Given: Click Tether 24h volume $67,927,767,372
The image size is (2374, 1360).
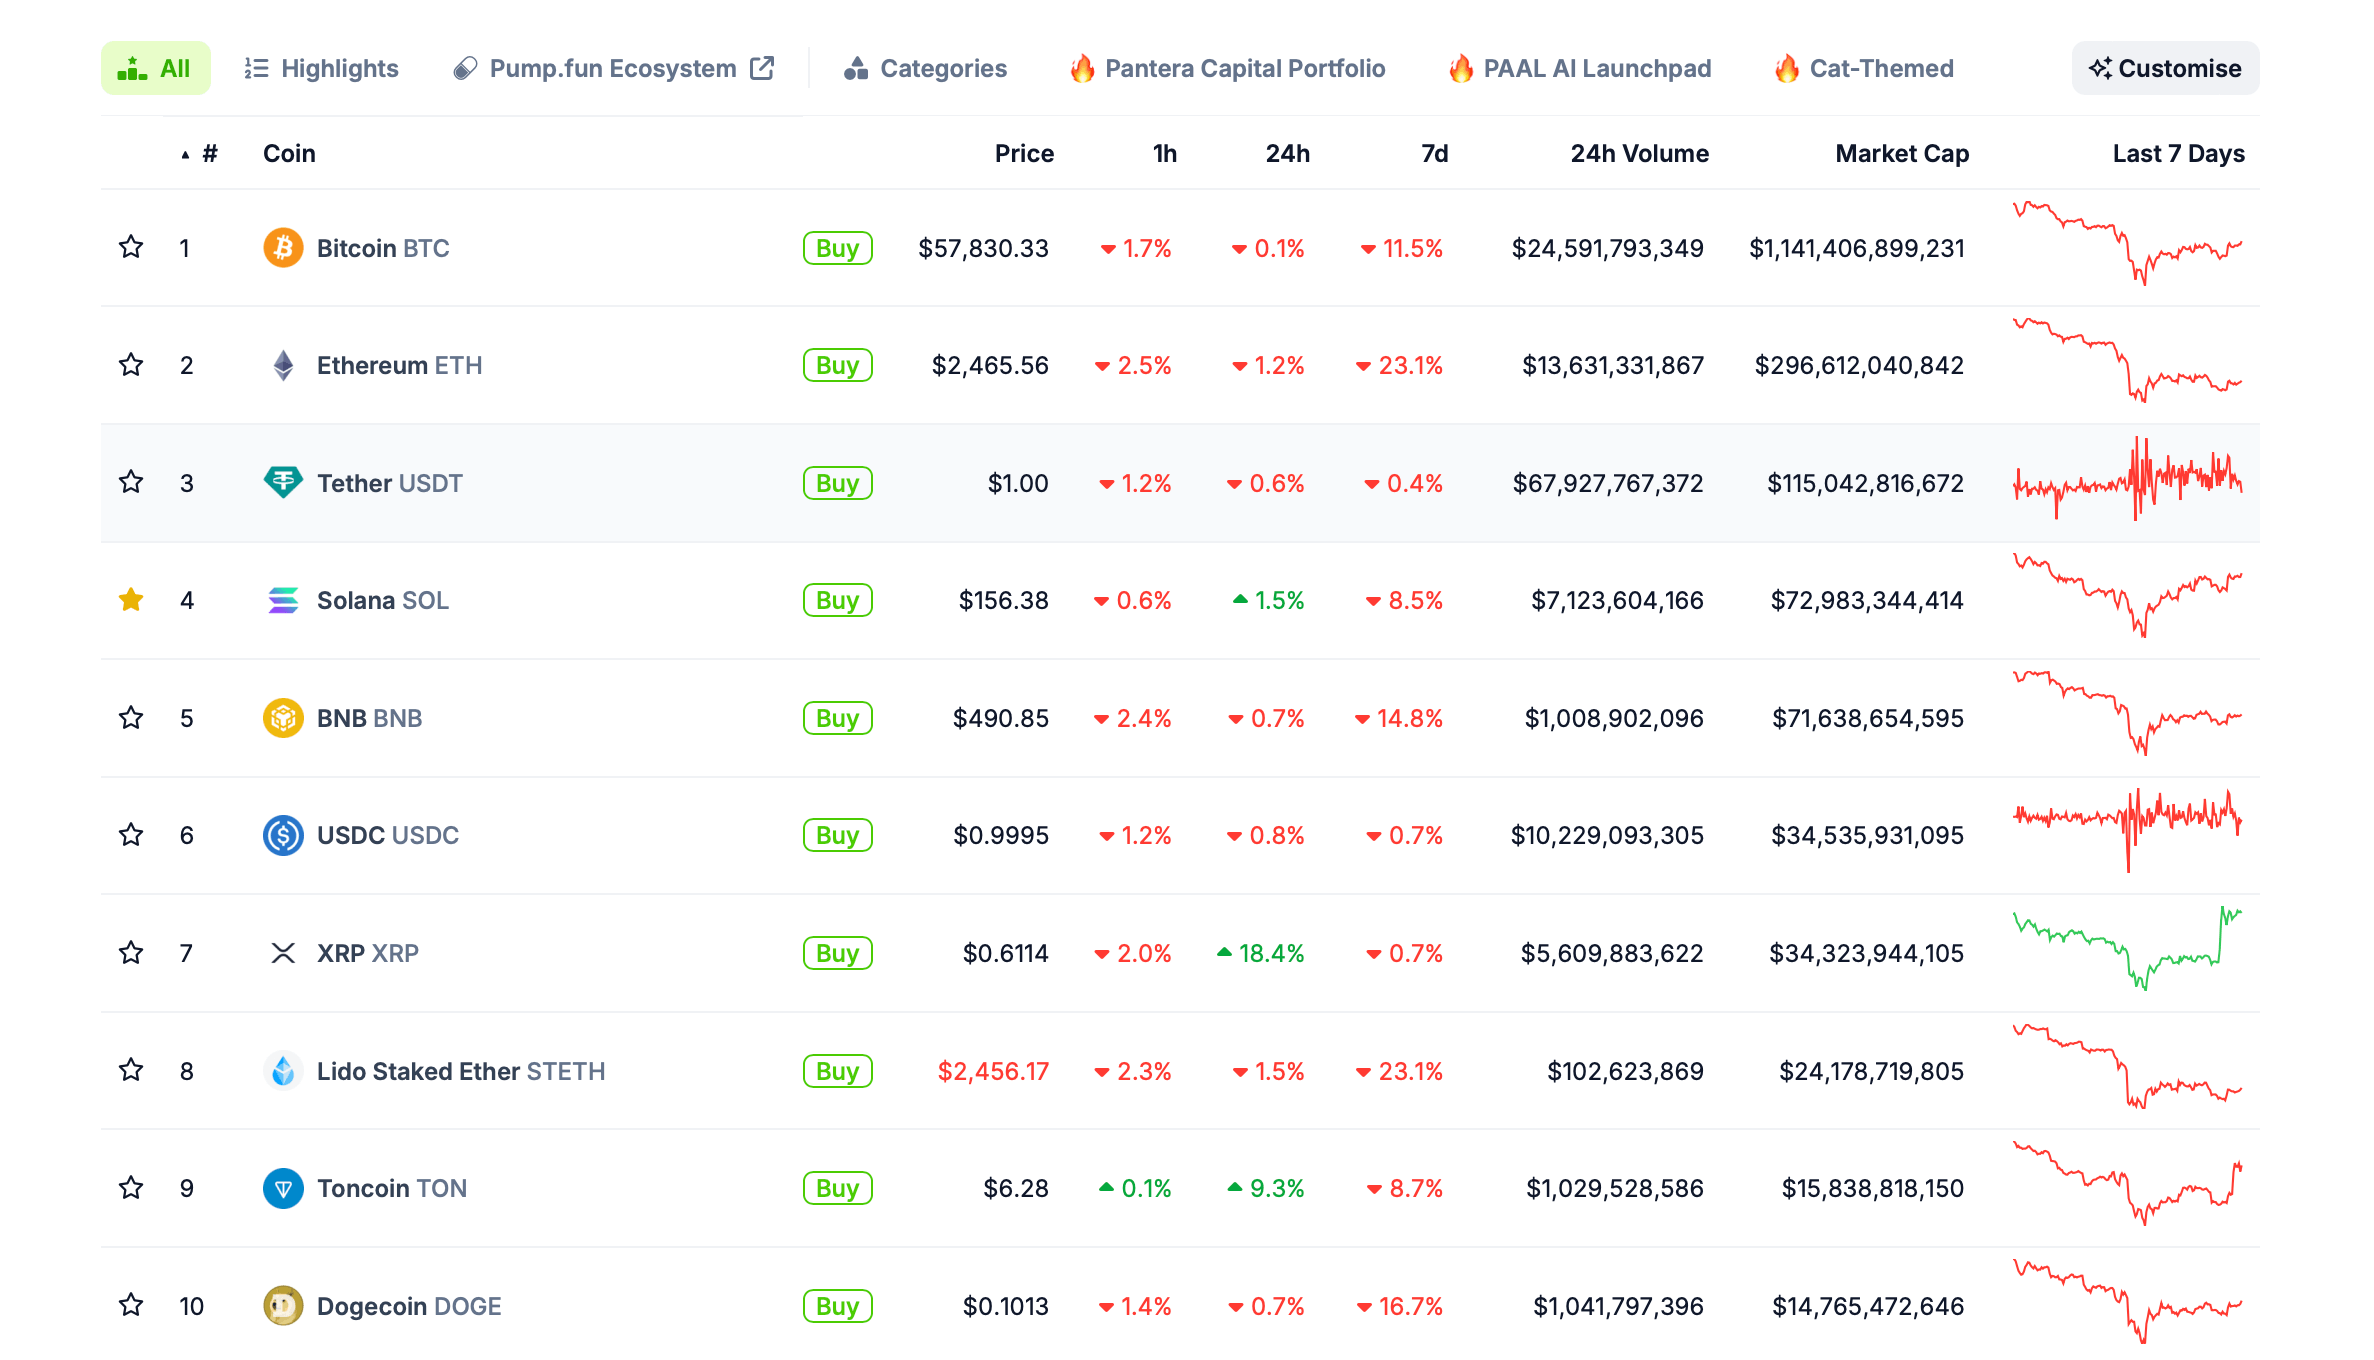Looking at the screenshot, I should [x=1608, y=483].
